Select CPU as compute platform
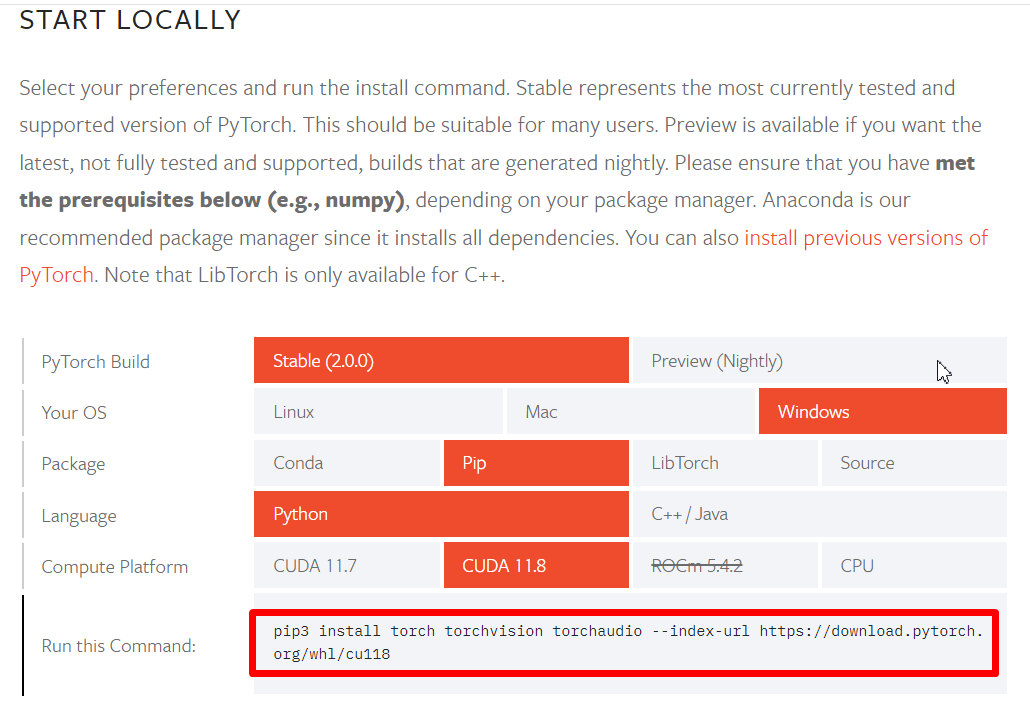This screenshot has height=701, width=1030. (913, 566)
